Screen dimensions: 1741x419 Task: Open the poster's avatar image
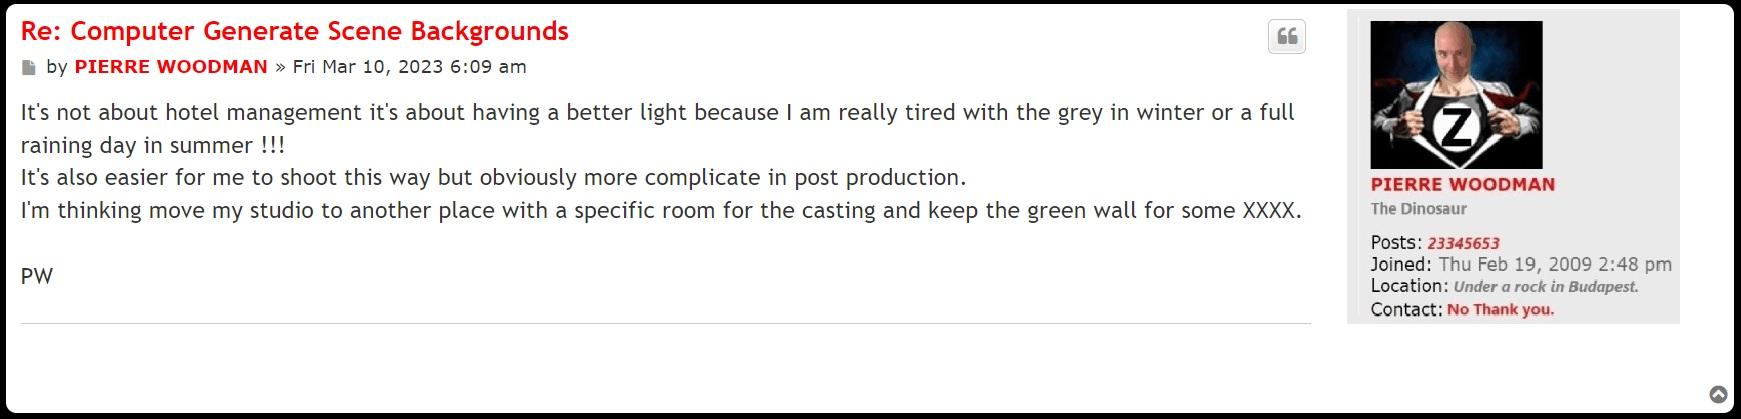click(x=1456, y=95)
